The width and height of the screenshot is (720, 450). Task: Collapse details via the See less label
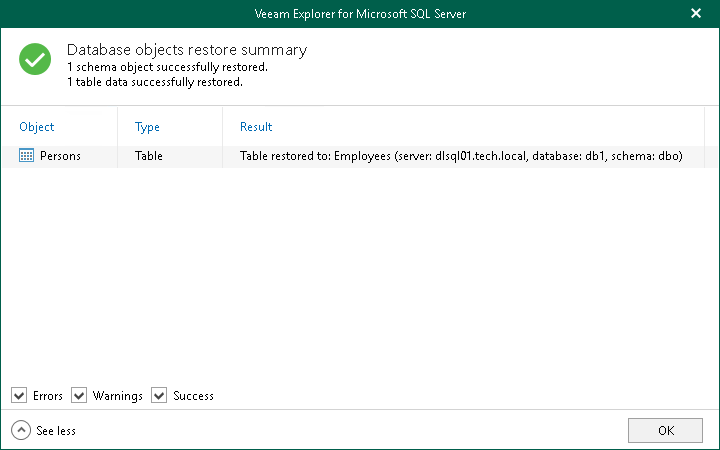point(56,431)
